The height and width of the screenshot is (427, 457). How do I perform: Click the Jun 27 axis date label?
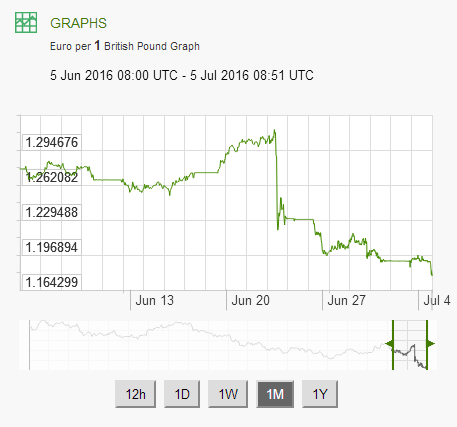(x=346, y=301)
